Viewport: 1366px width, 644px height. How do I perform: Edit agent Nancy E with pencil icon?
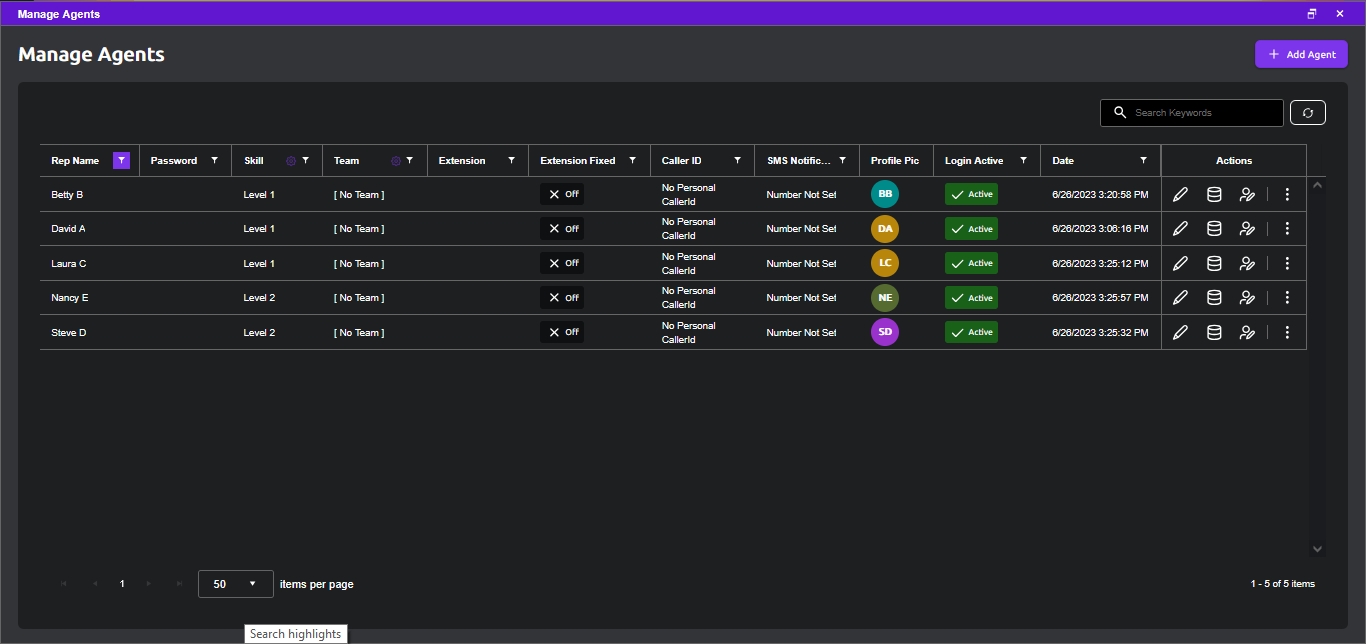[x=1180, y=298]
